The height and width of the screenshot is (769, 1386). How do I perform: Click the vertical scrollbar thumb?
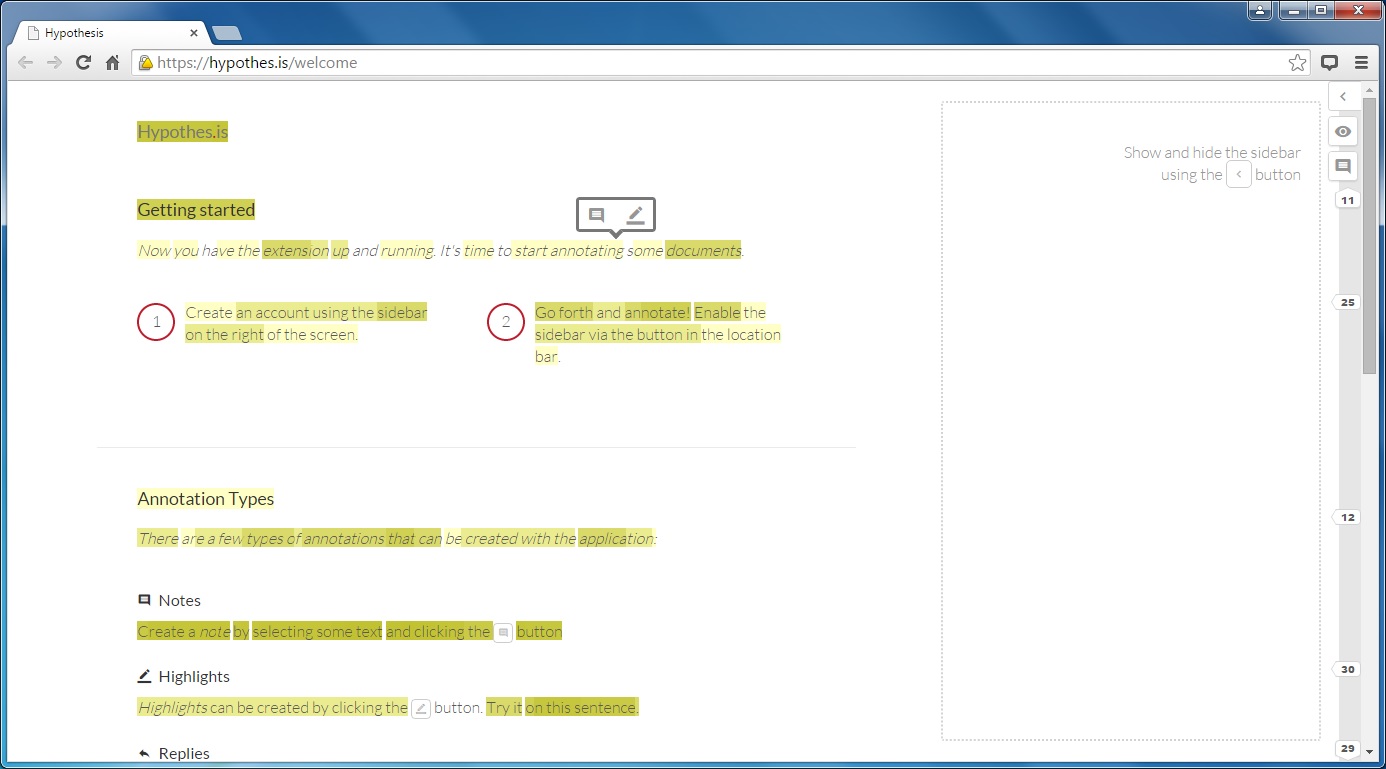[1369, 235]
